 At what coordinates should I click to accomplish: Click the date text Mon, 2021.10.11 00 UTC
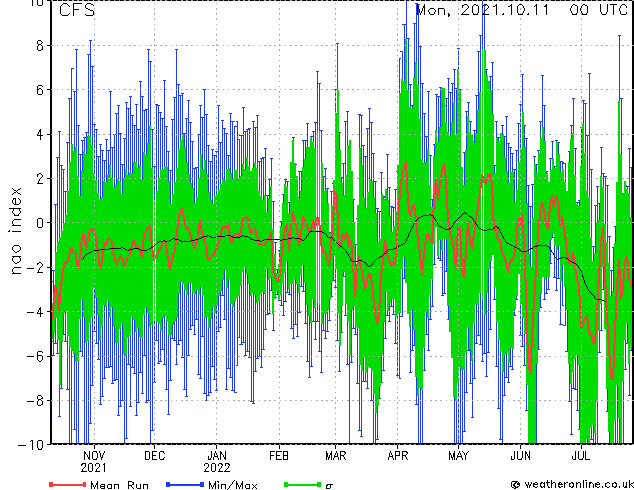(x=522, y=10)
